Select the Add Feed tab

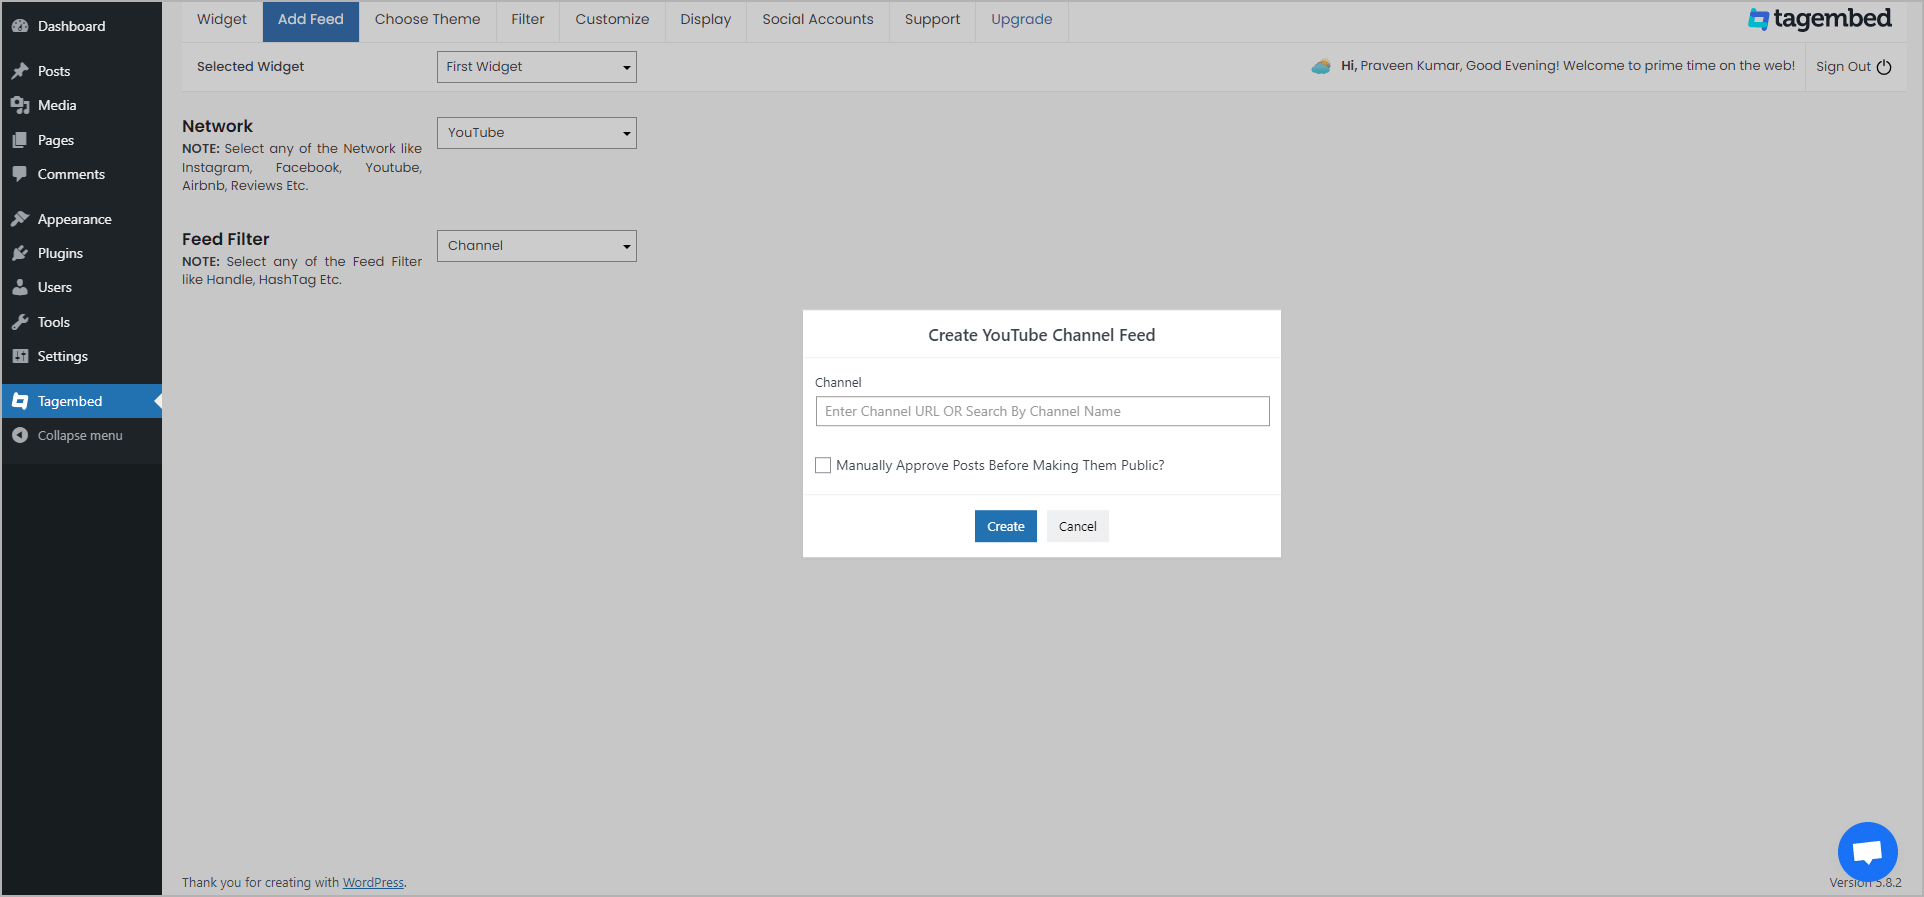pyautogui.click(x=311, y=20)
